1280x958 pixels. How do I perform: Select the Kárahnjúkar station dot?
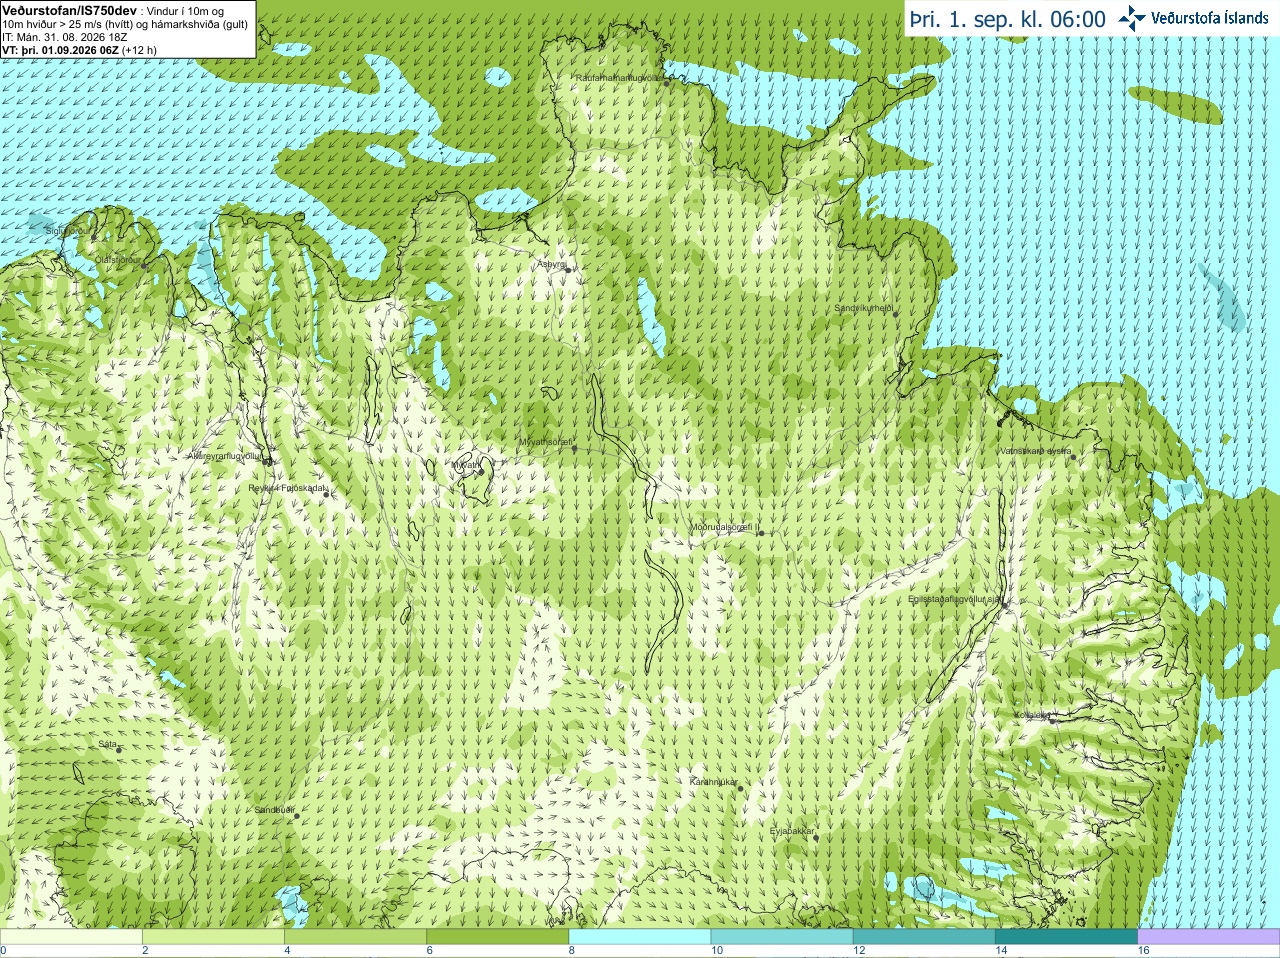point(740,788)
